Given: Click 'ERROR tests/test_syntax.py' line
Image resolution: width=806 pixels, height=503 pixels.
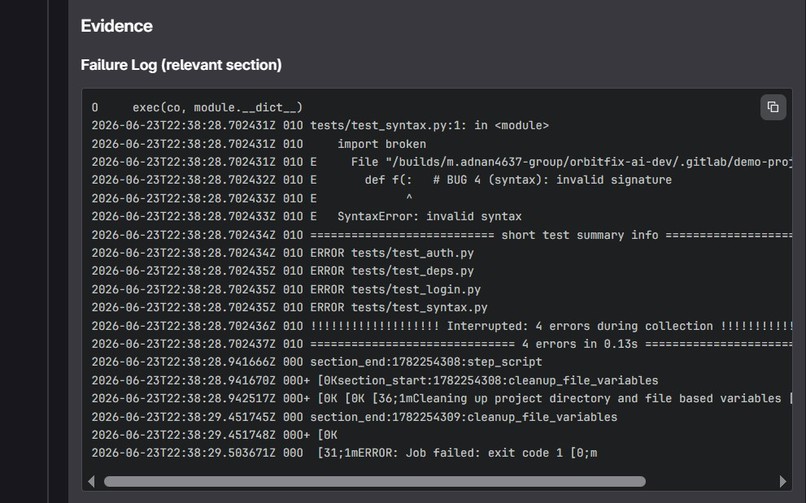Looking at the screenshot, I should coord(289,307).
